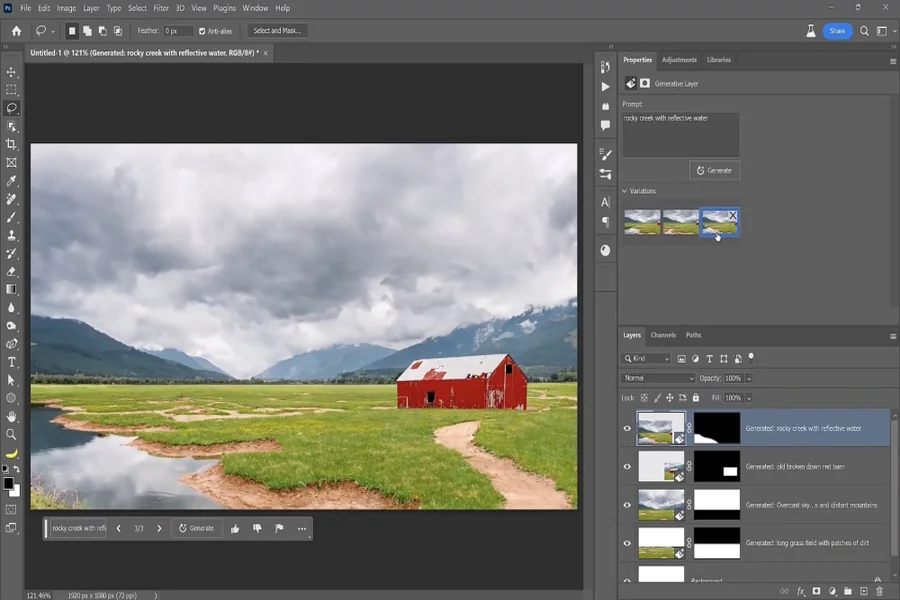Collapse the Variations section
The image size is (900, 600).
tap(625, 191)
